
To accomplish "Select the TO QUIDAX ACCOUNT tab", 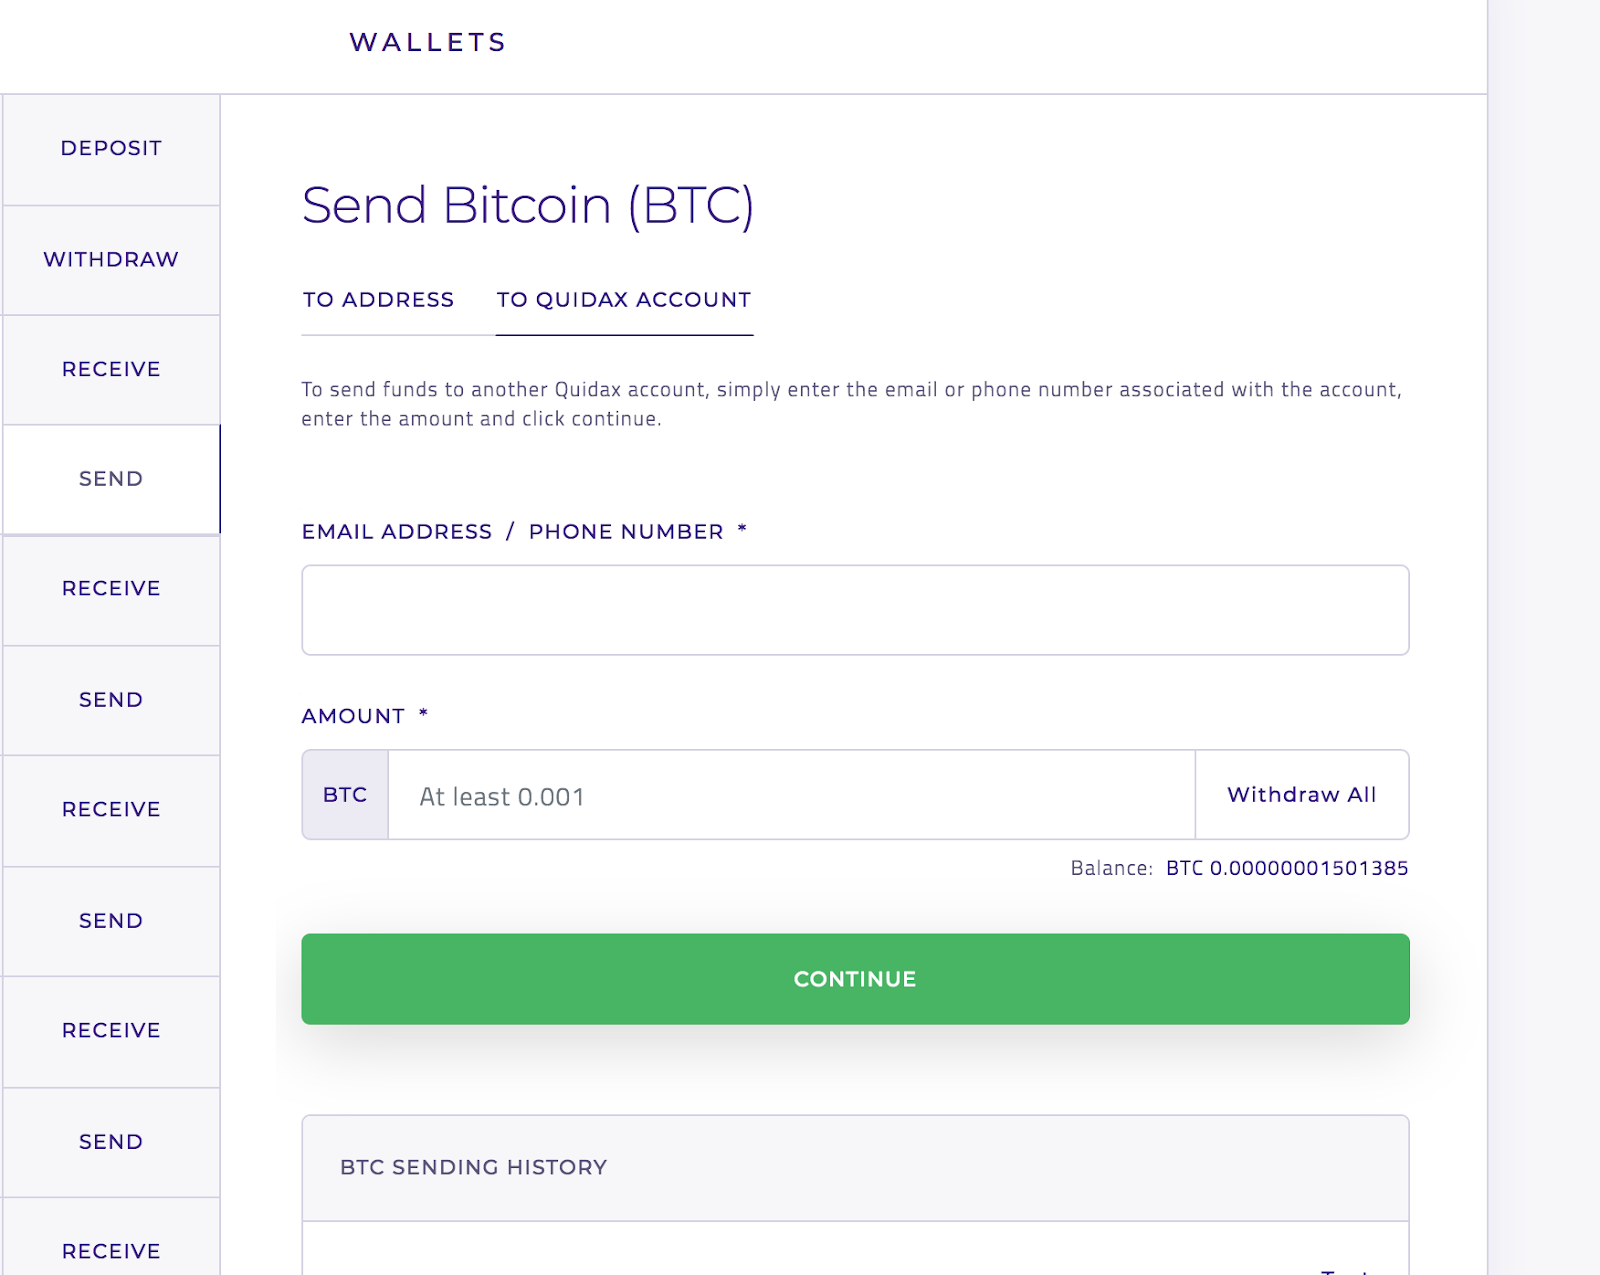I will (x=624, y=300).
